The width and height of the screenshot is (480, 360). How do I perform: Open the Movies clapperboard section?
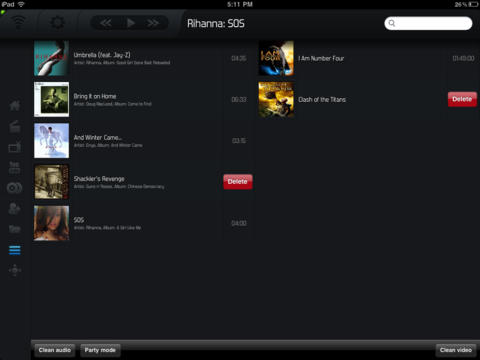[15, 127]
